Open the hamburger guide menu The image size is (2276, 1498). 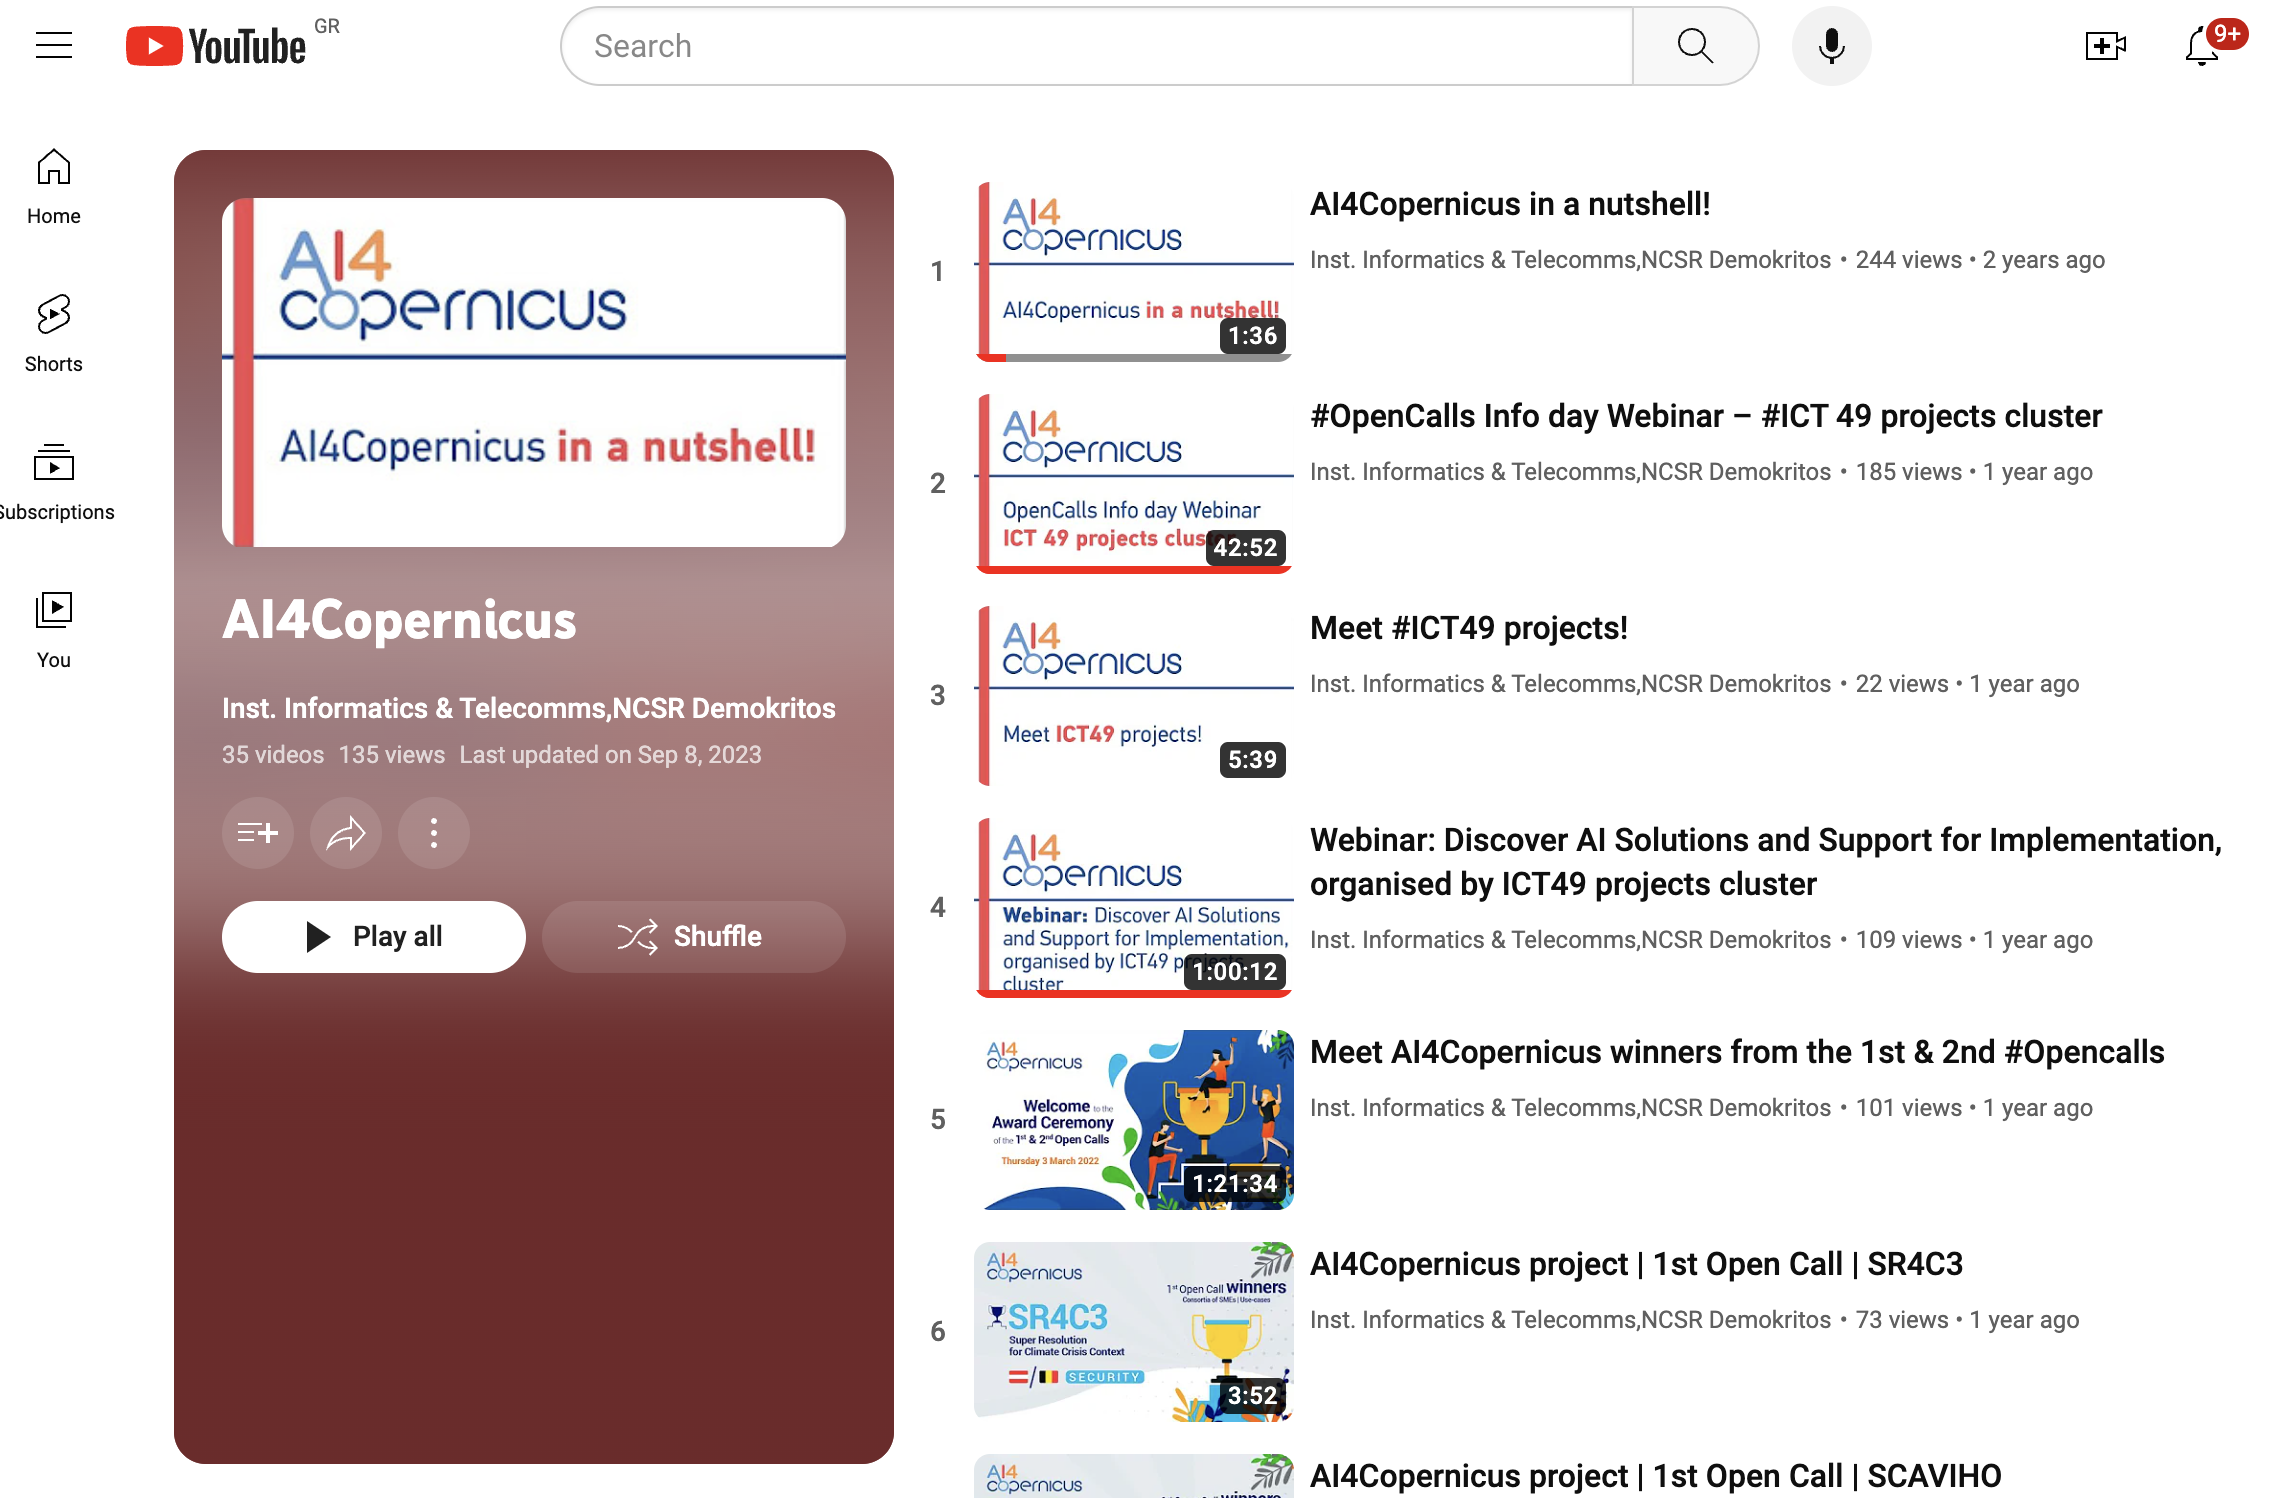point(54,46)
